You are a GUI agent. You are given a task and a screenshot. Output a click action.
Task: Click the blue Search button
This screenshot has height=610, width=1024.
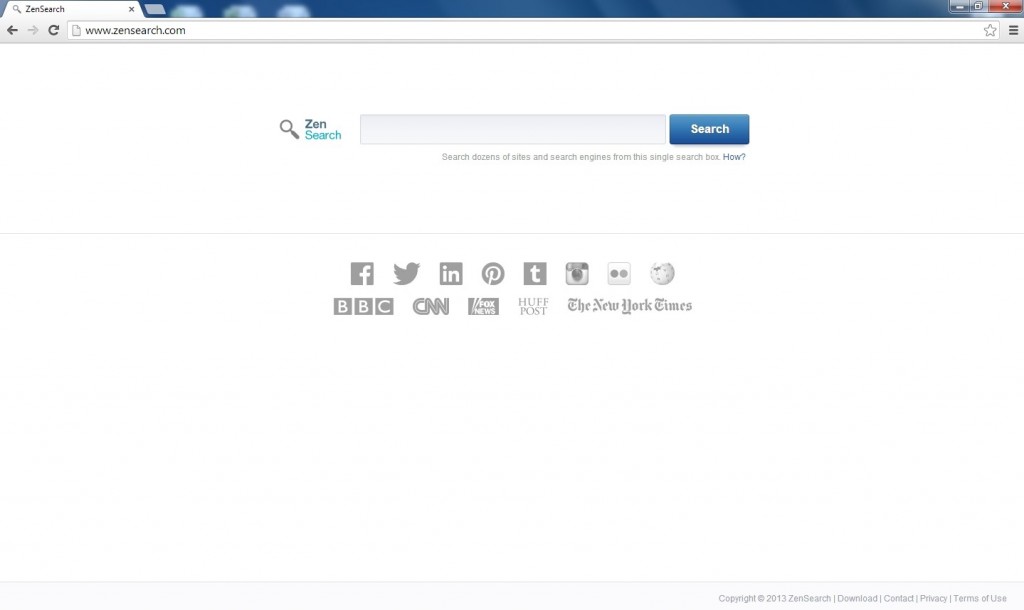click(x=709, y=129)
